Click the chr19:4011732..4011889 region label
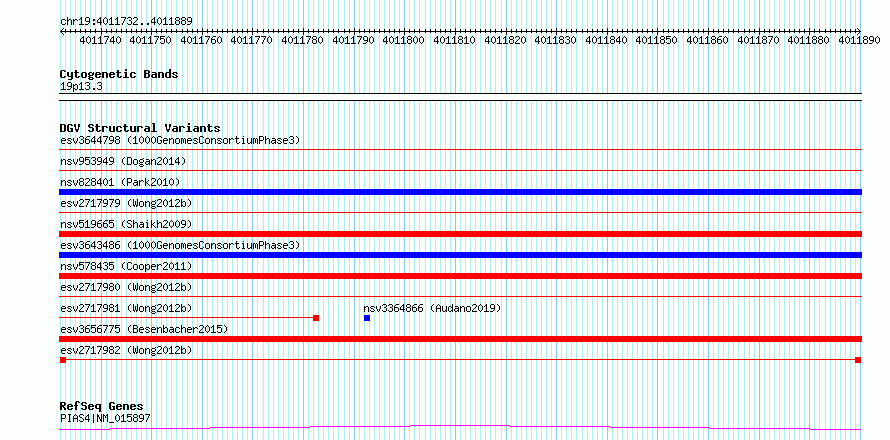Screen dimensions: 890x440 click(126, 21)
